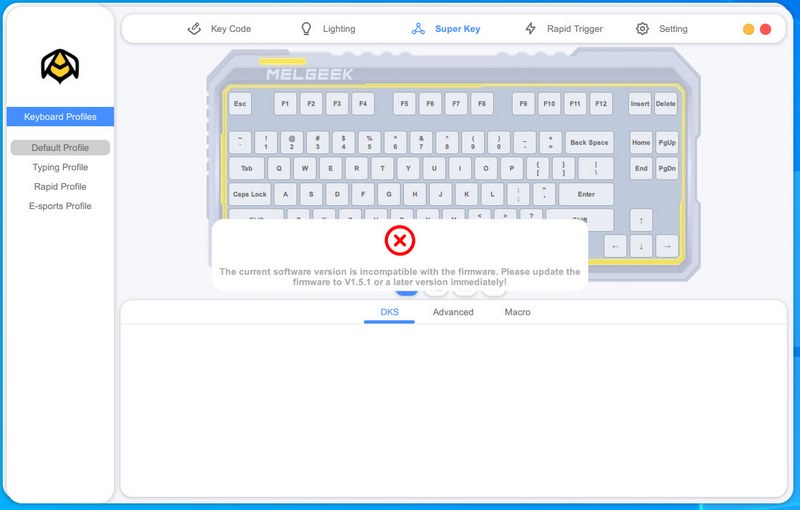The image size is (800, 510).
Task: Choose the E-sports Profile
Action: pyautogui.click(x=60, y=206)
